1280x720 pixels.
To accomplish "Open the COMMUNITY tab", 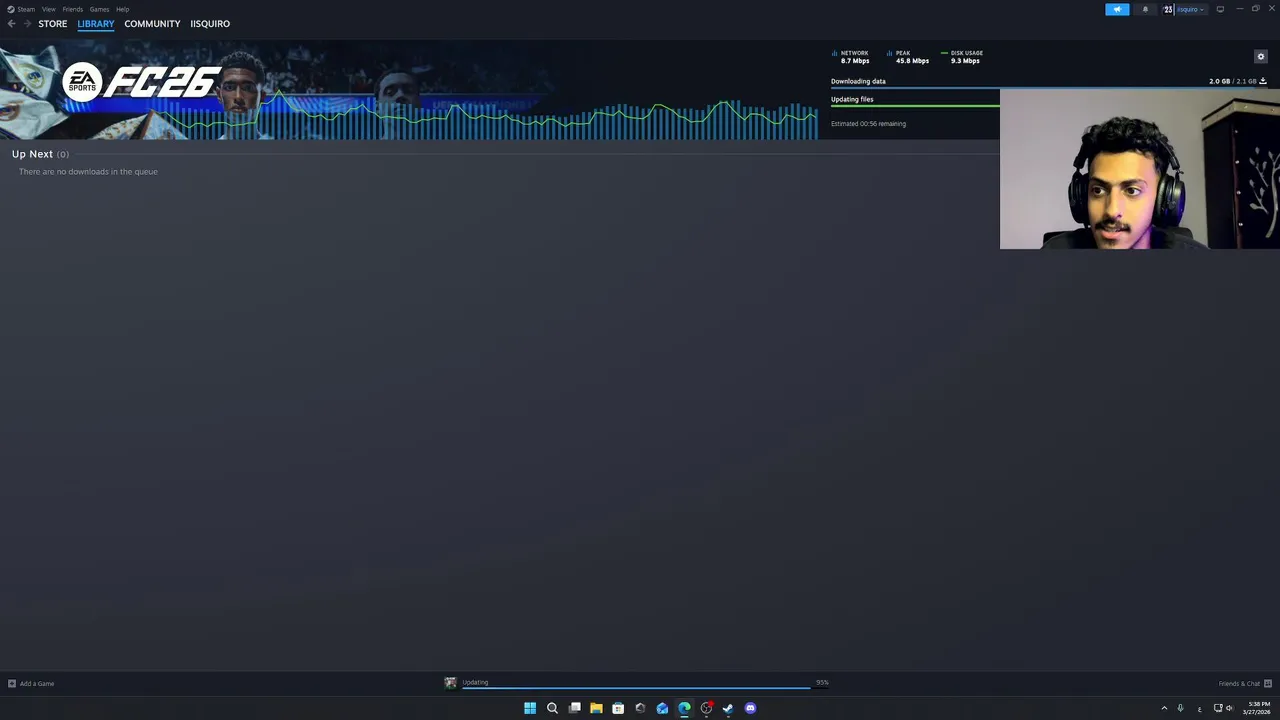I will coord(152,24).
